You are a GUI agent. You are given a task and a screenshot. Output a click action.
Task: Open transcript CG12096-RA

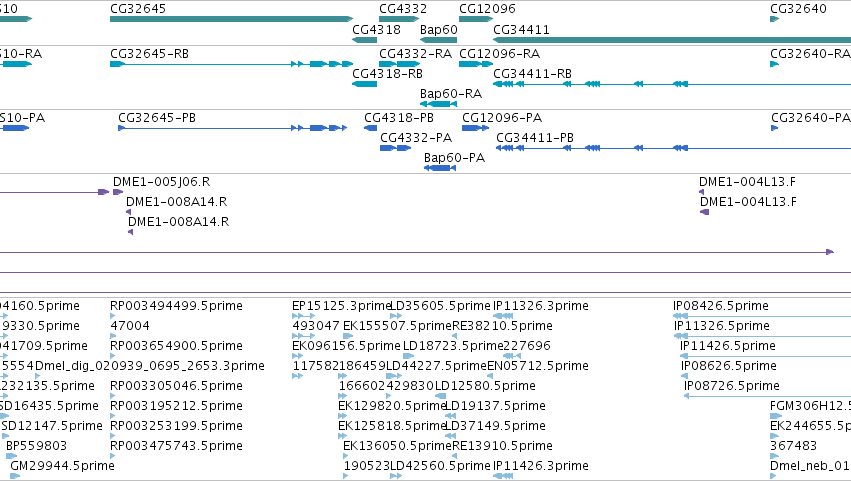pos(476,64)
